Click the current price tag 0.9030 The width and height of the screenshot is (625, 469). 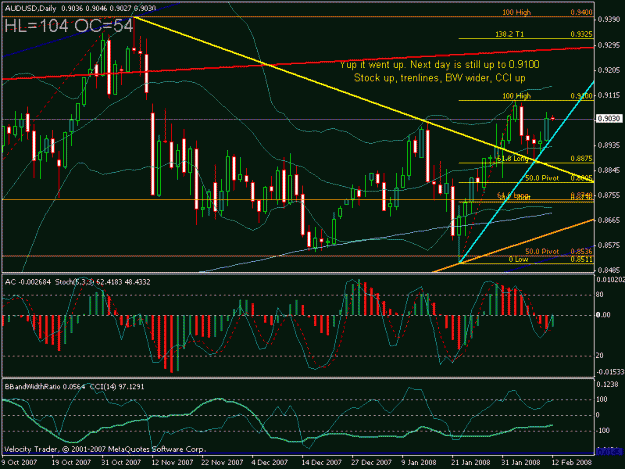(609, 119)
